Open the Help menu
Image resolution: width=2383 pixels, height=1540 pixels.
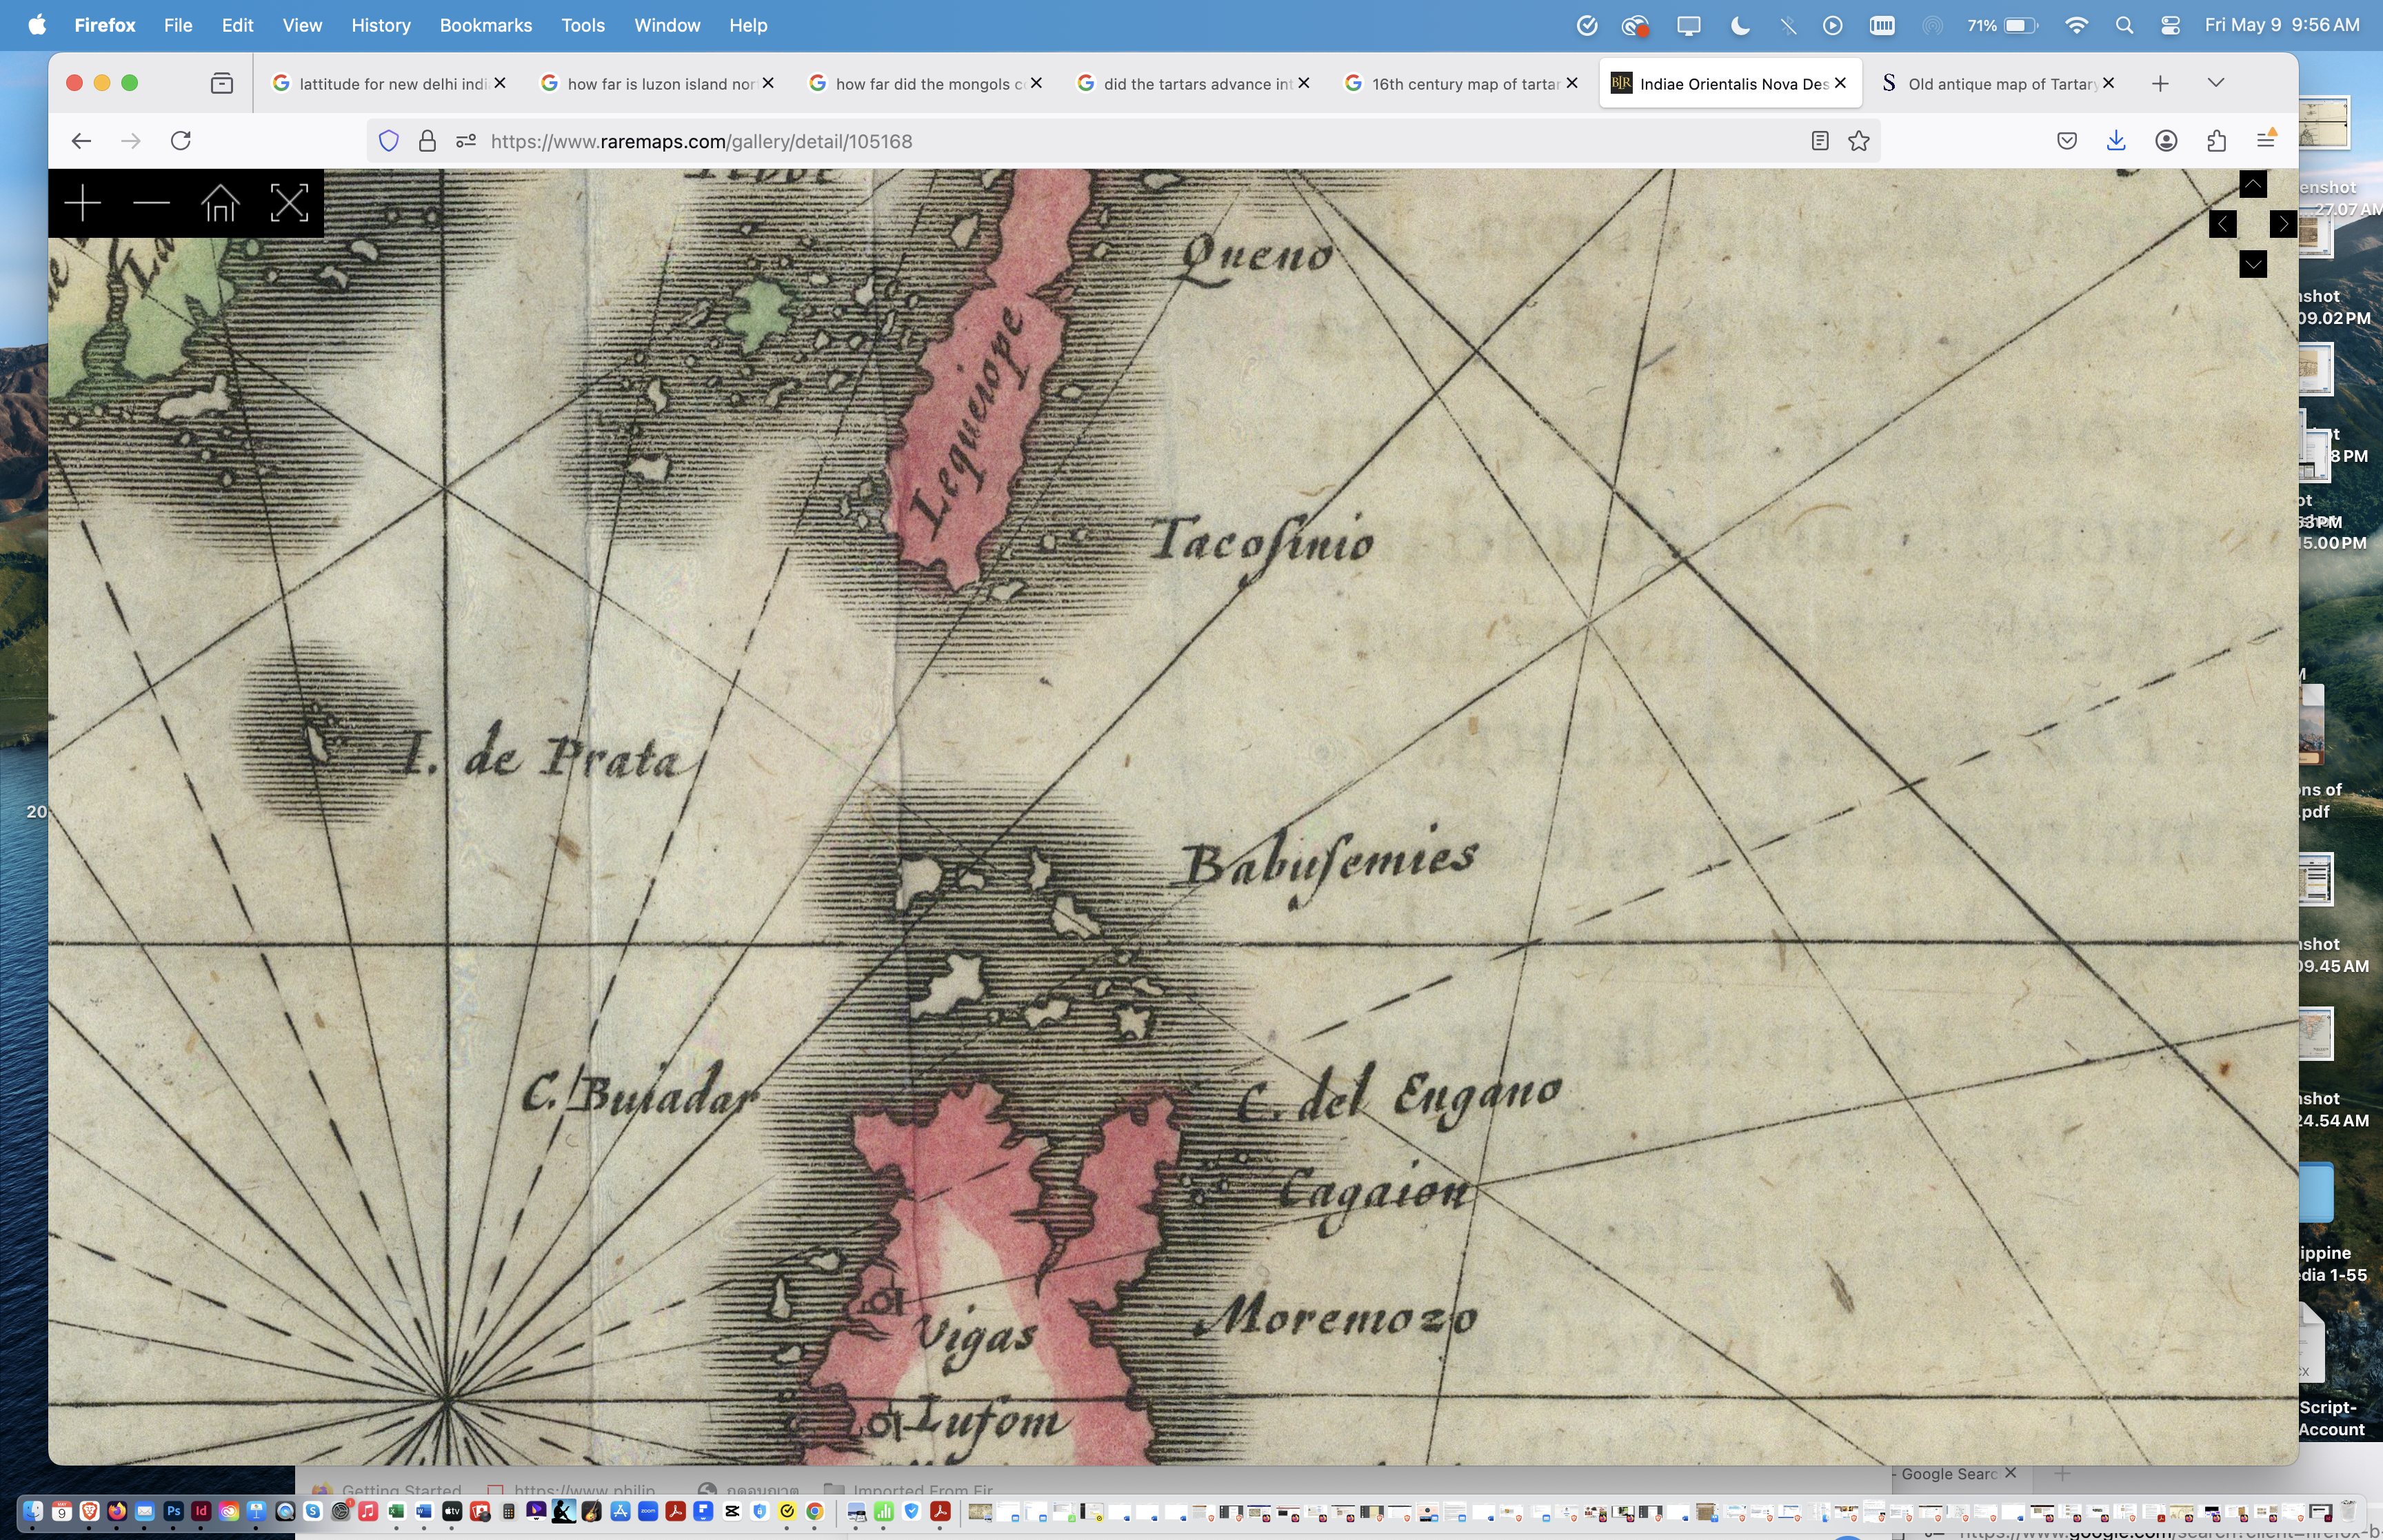coord(748,25)
